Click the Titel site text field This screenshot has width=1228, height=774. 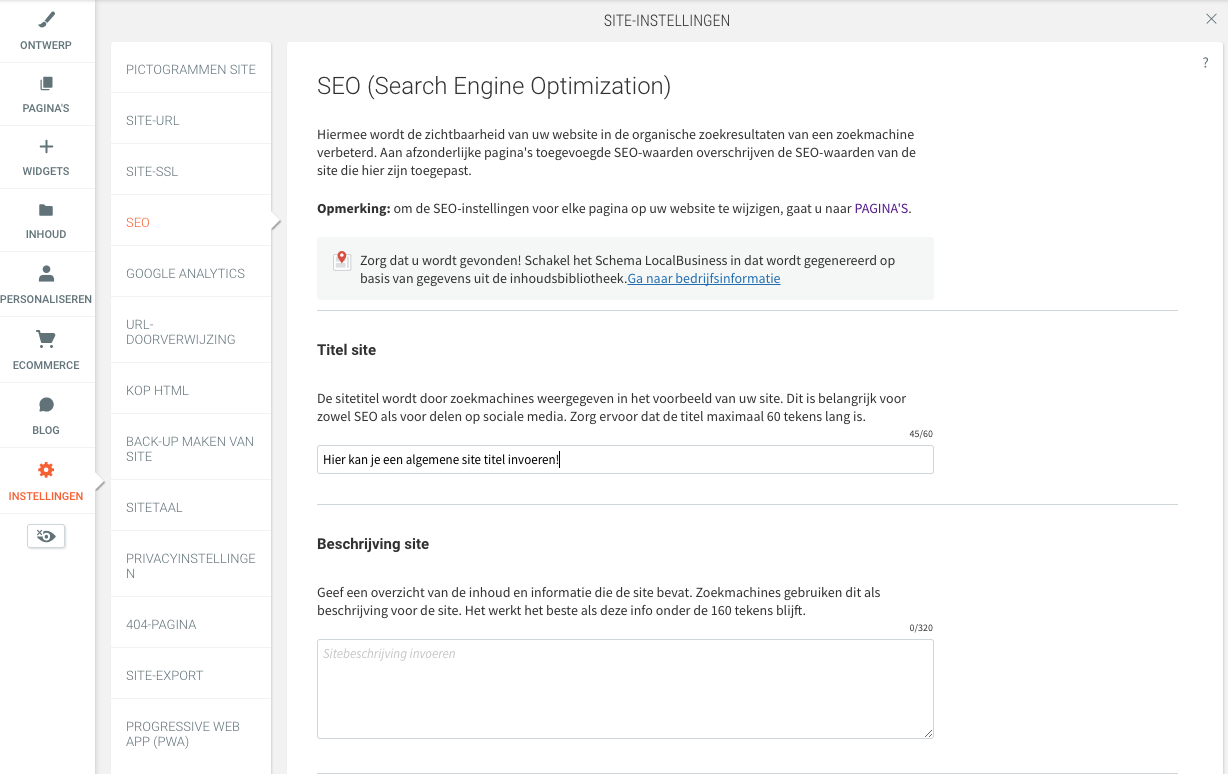625,460
